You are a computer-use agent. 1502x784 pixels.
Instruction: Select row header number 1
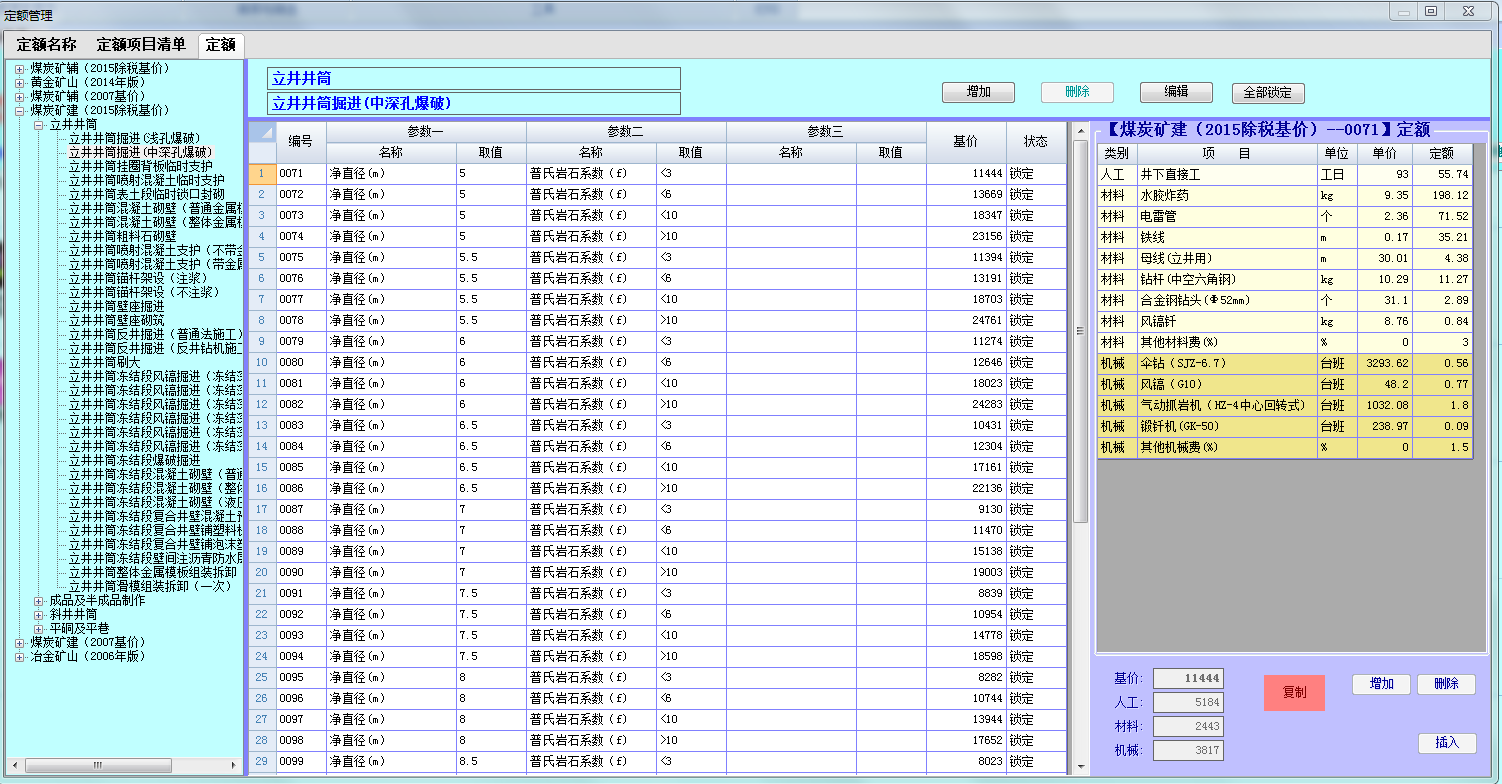coord(262,173)
